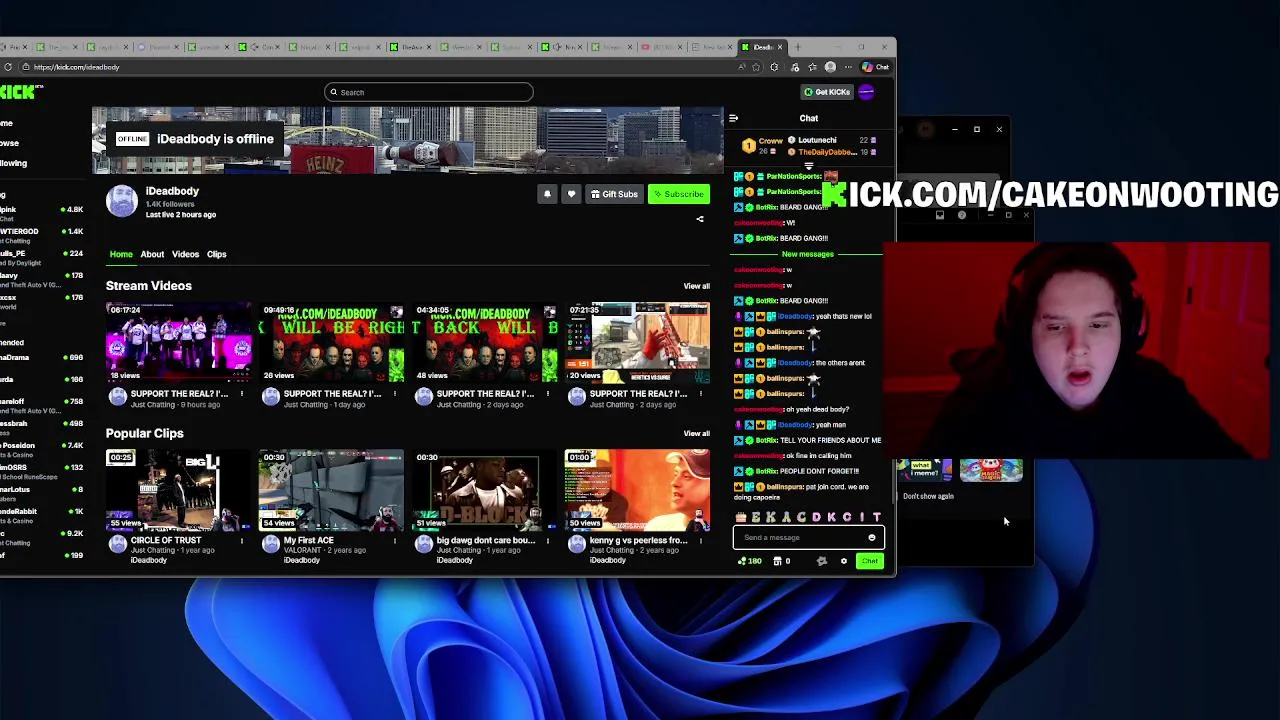Open the Copilot Chat button in browser toolbar
1280x720 pixels.
[x=876, y=67]
